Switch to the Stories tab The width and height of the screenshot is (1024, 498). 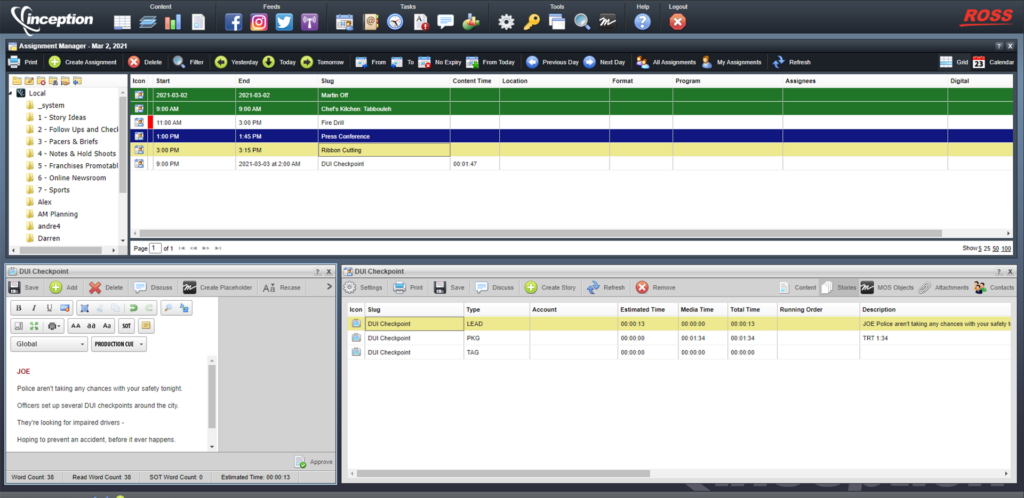[839, 287]
